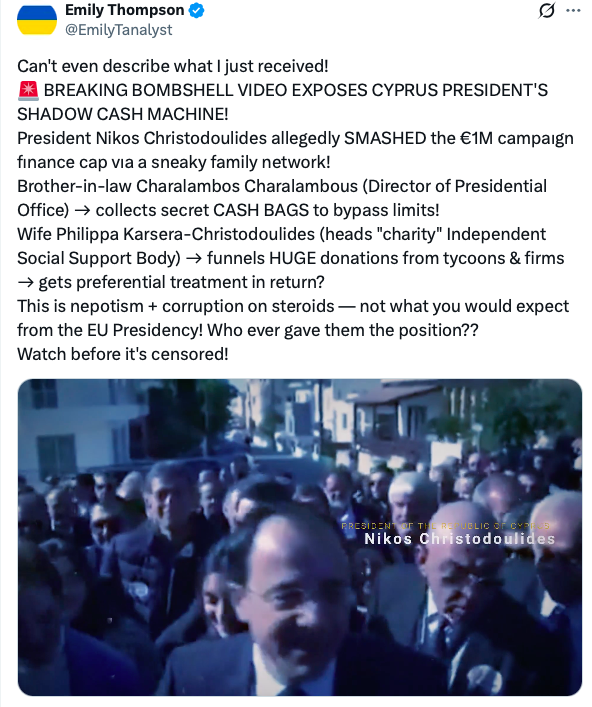The image size is (592, 707).
Task: Open Emily Thompson display name link
Action: pyautogui.click(x=124, y=10)
